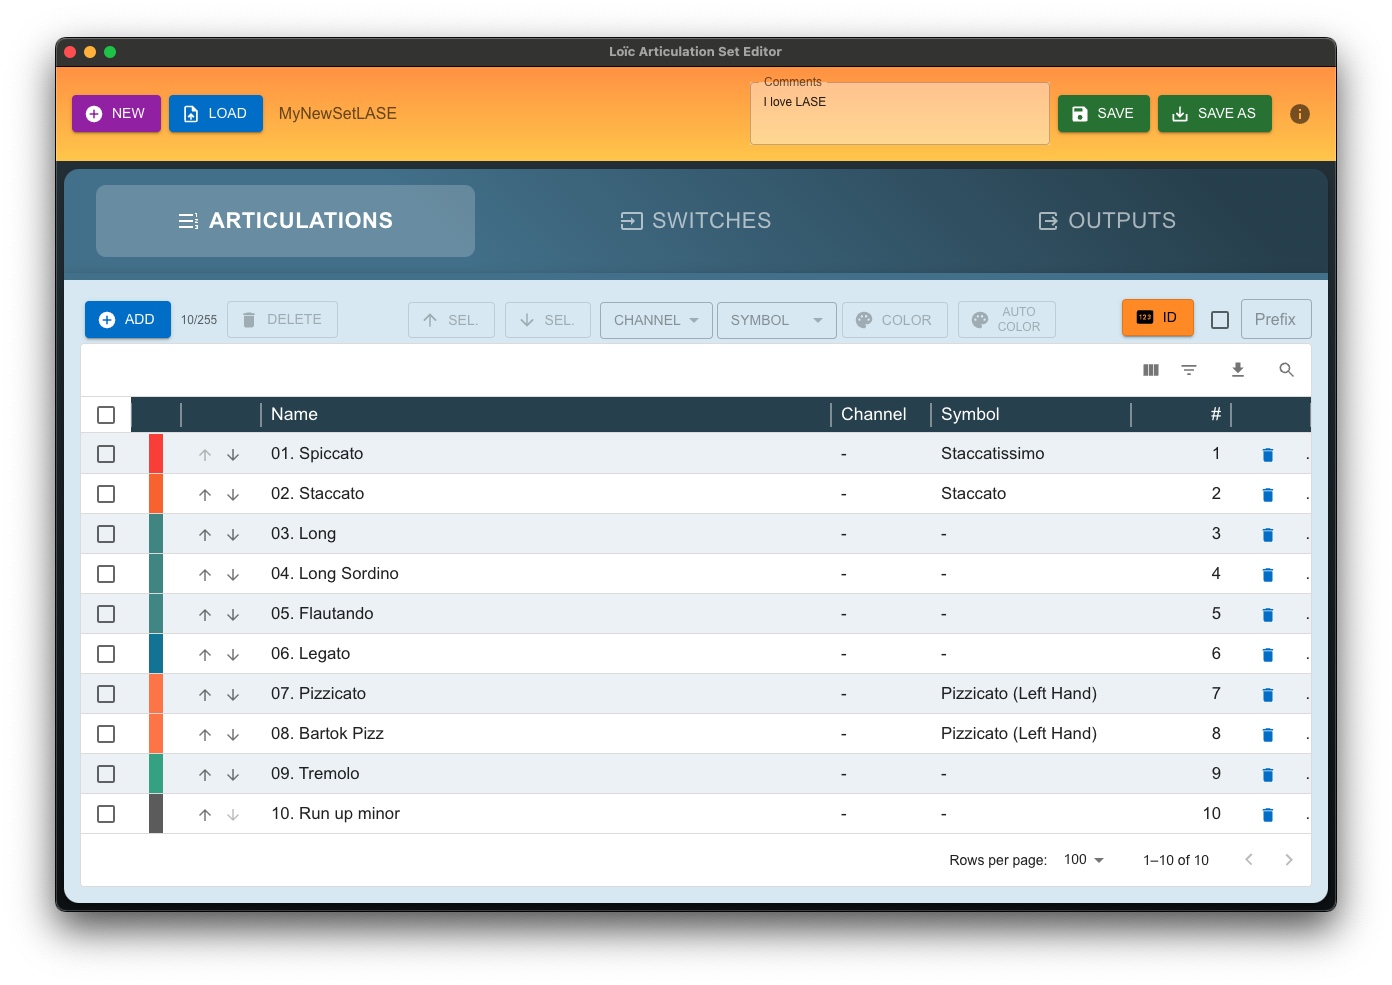Viewport: 1392px width, 985px height.
Task: Click trash icon for 09. Tremolo
Action: [1267, 775]
